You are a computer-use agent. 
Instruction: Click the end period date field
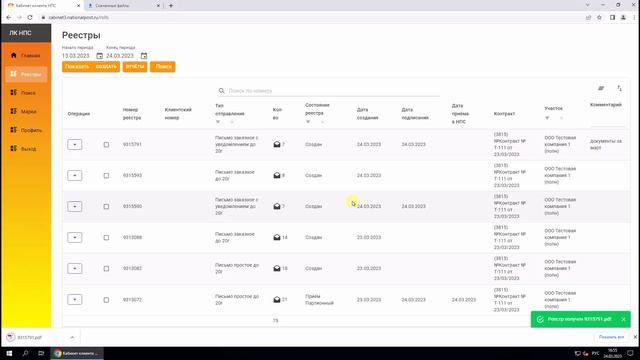coord(120,56)
